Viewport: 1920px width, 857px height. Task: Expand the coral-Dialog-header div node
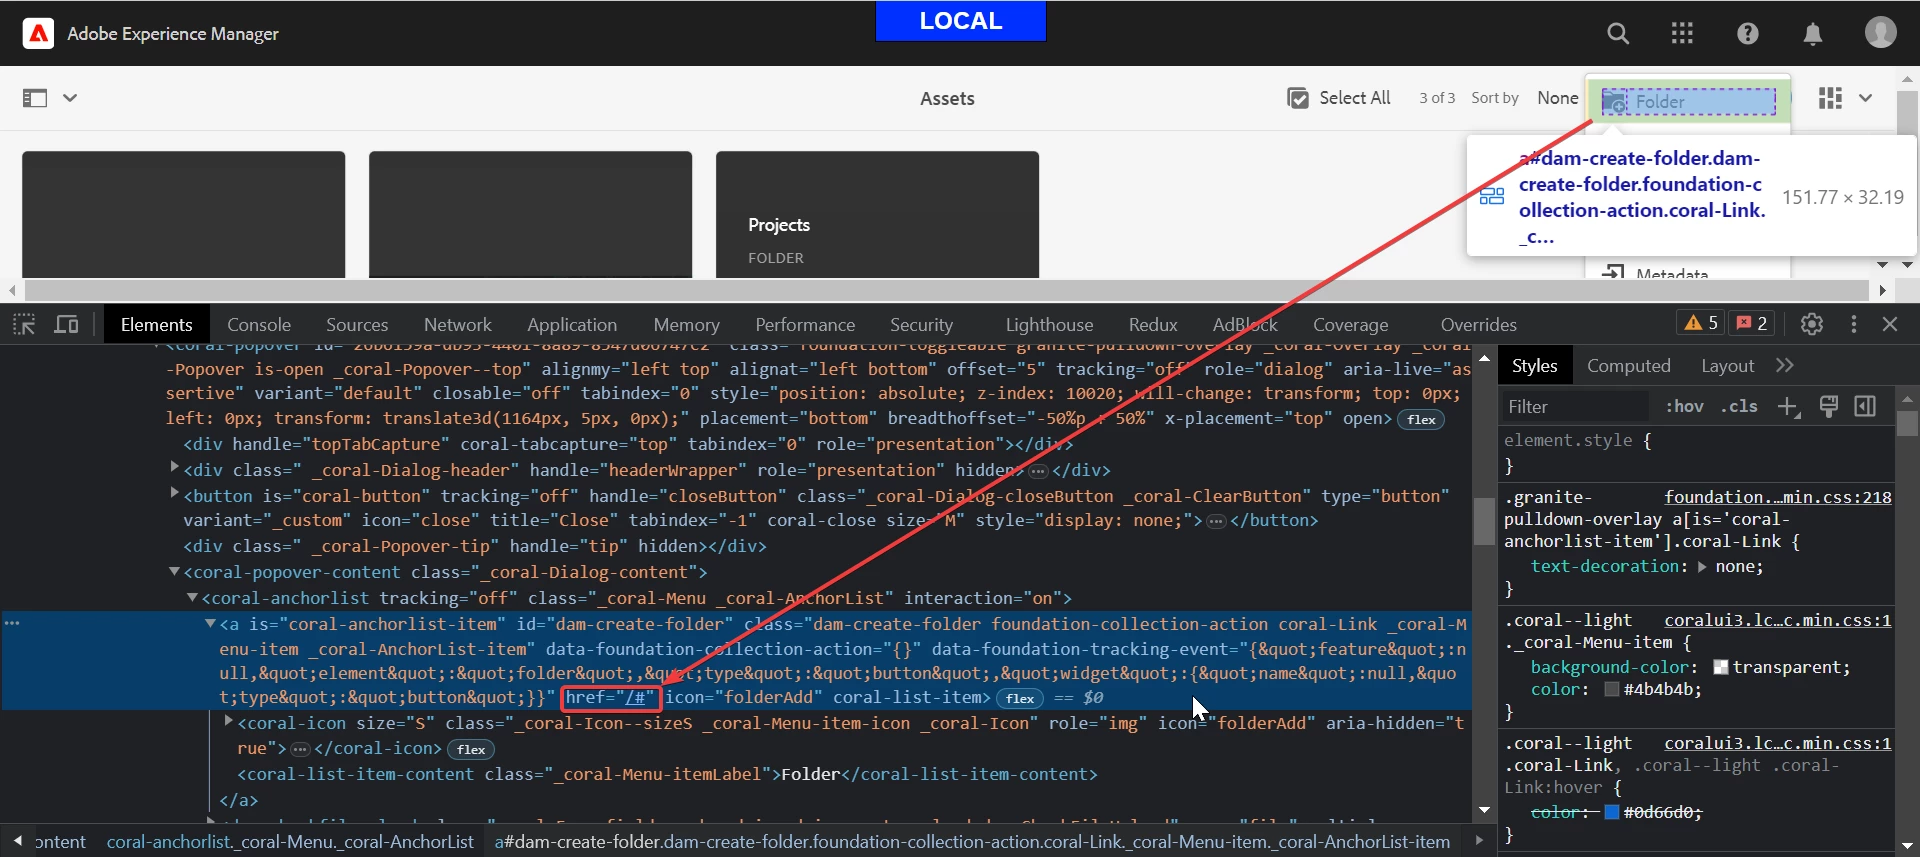tap(175, 467)
